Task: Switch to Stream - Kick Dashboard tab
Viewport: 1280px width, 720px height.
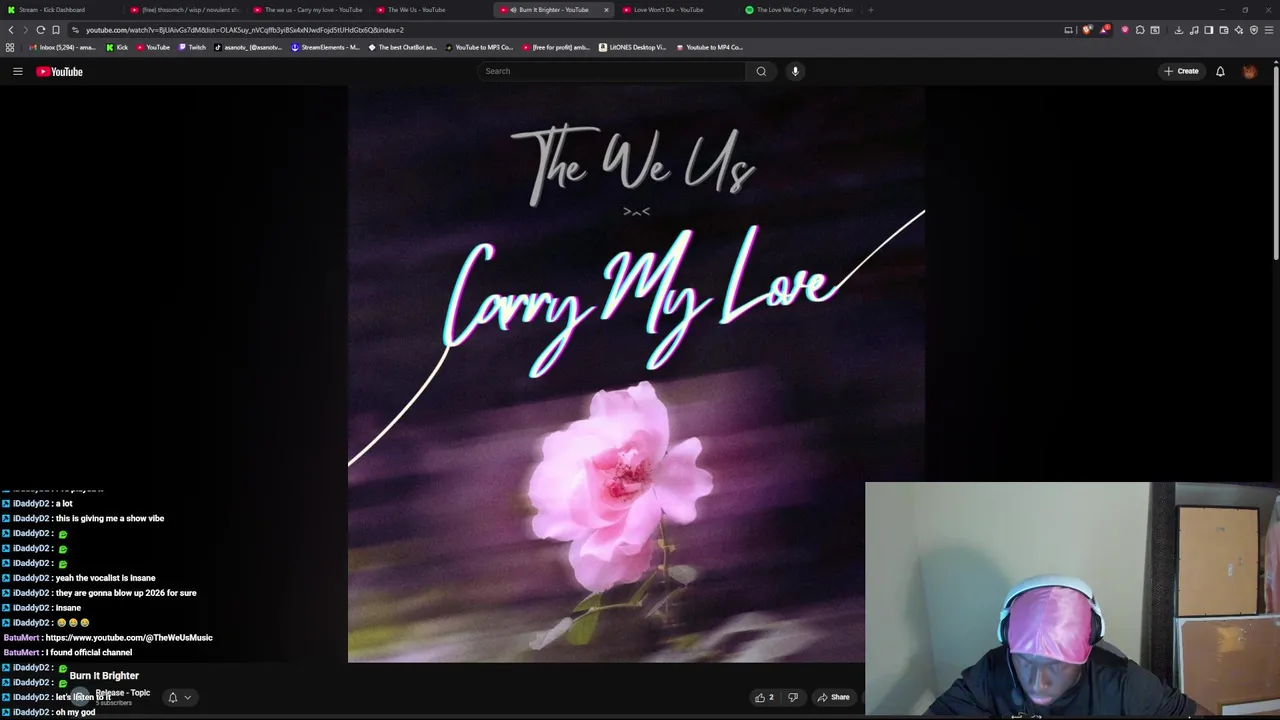Action: (60, 10)
